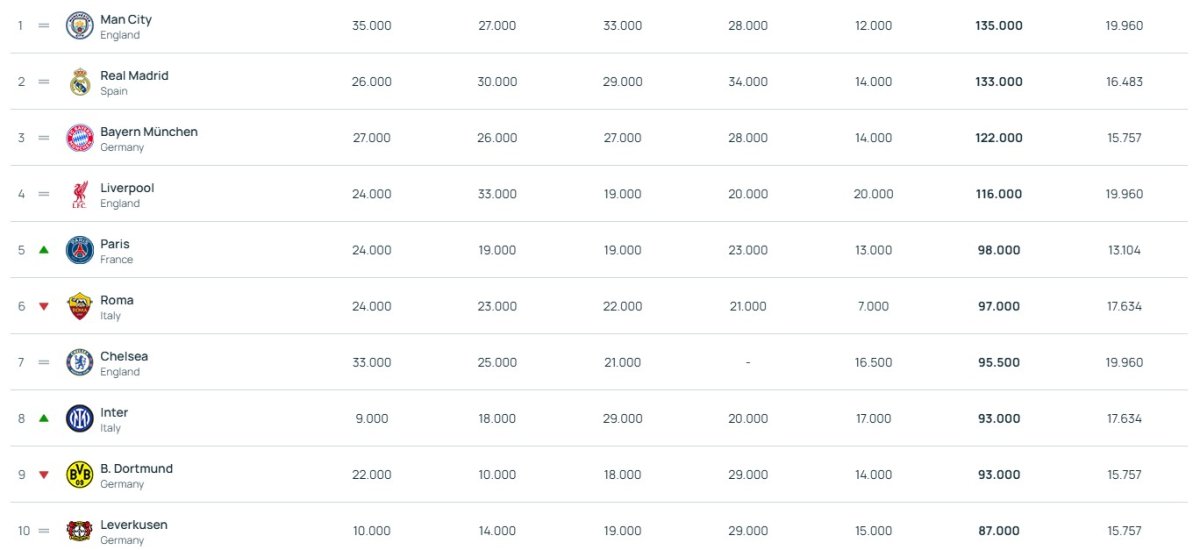Viewport: 1200px width, 550px height.
Task: Click the Bayern München club crest
Action: point(80,138)
